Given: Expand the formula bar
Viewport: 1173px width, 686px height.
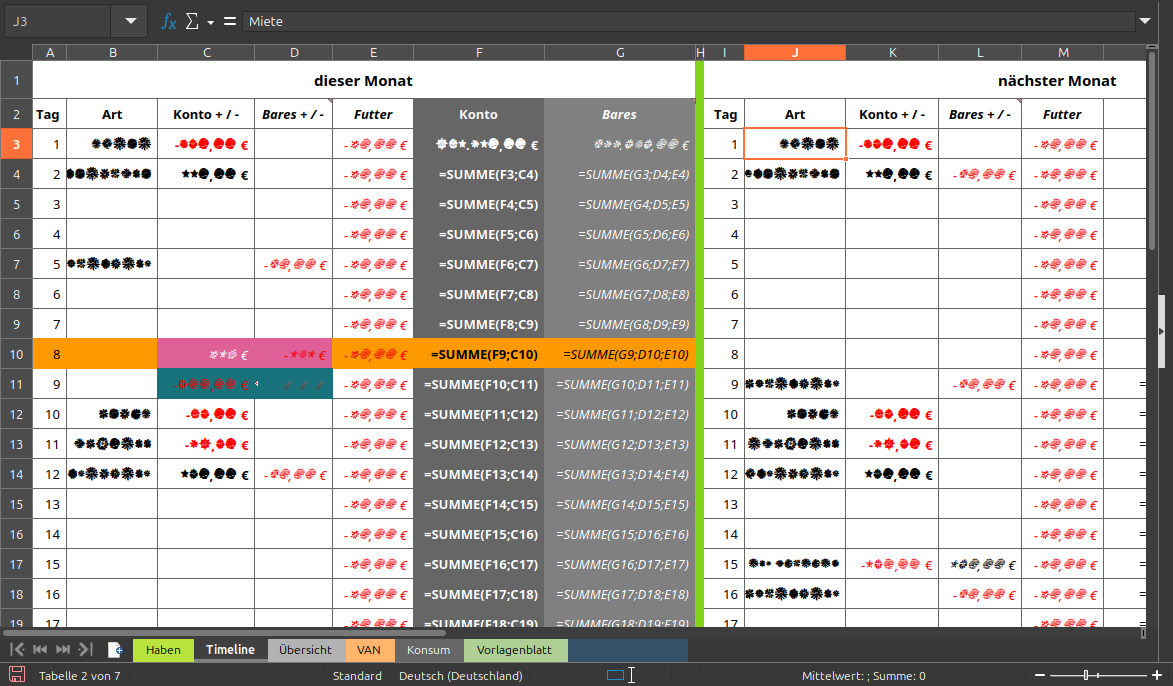Looking at the screenshot, I should tap(1145, 21).
